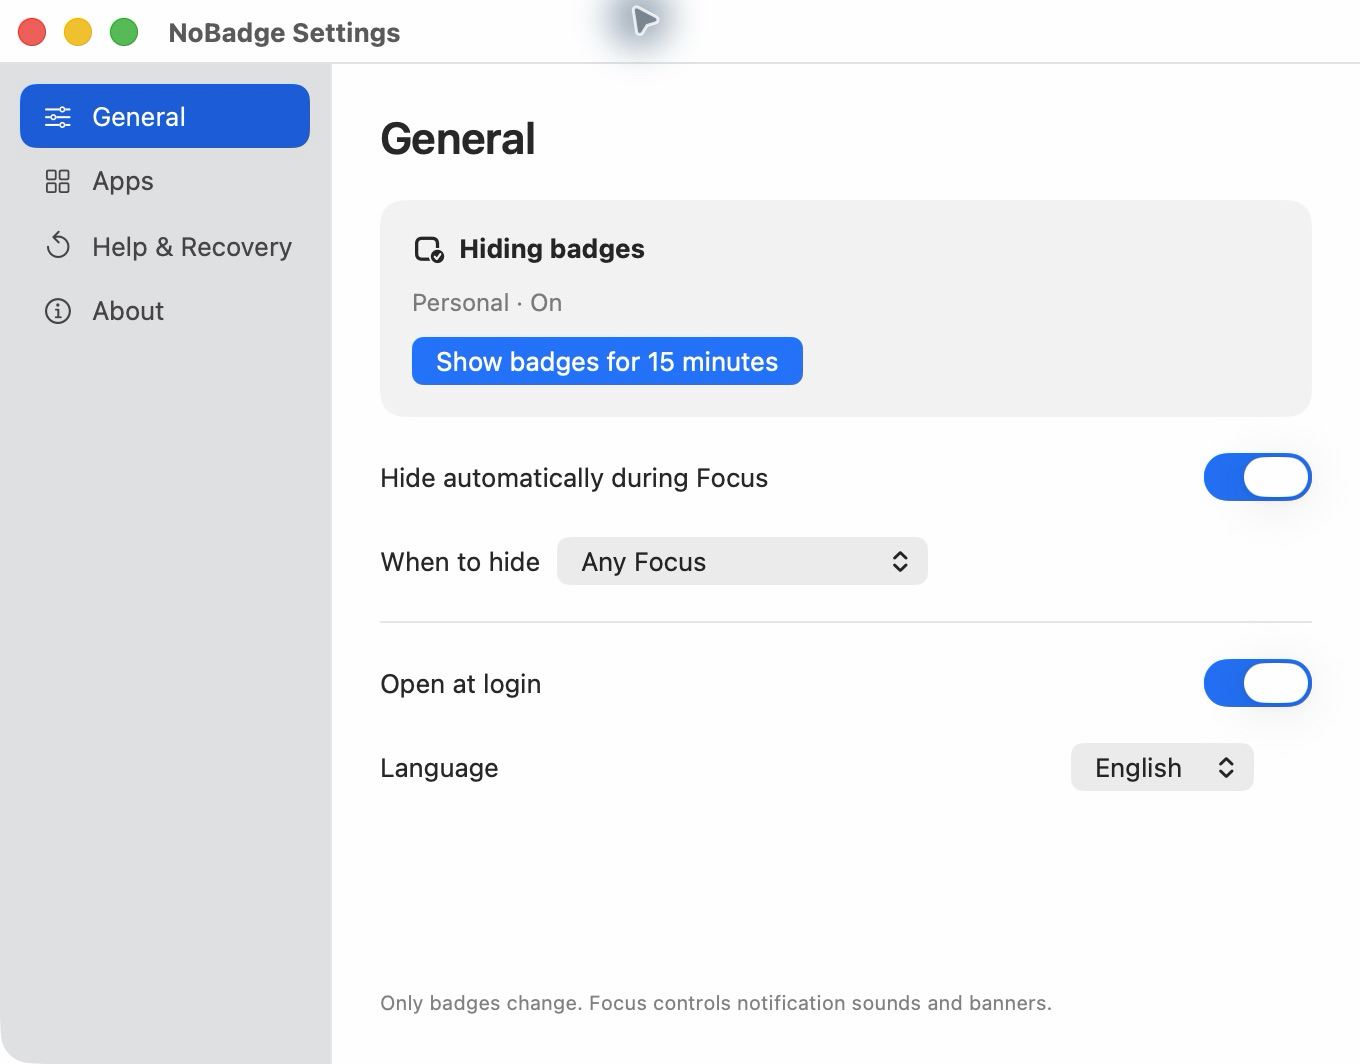This screenshot has height=1064, width=1360.
Task: Switch to the Apps section
Action: pos(165,181)
